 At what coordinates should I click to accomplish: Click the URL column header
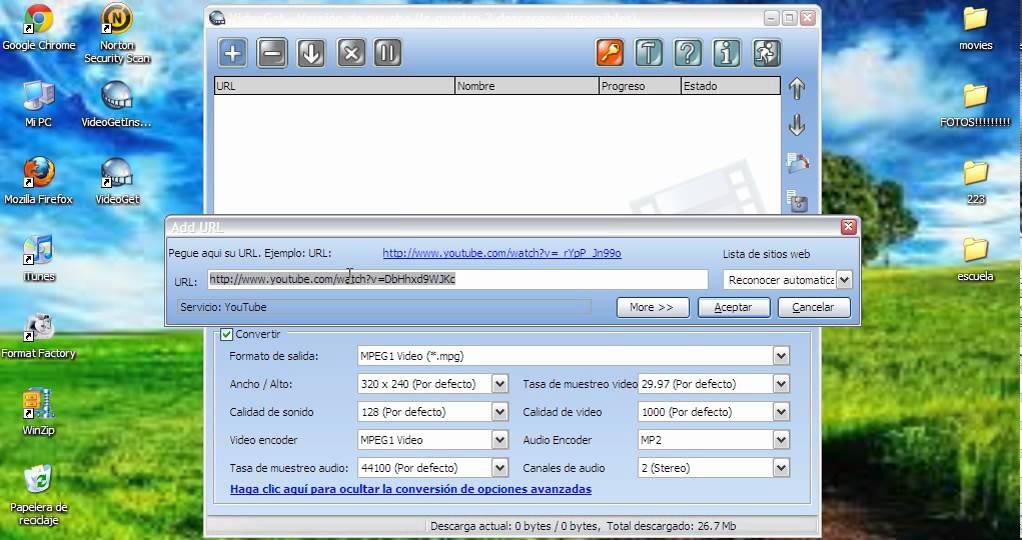[334, 86]
